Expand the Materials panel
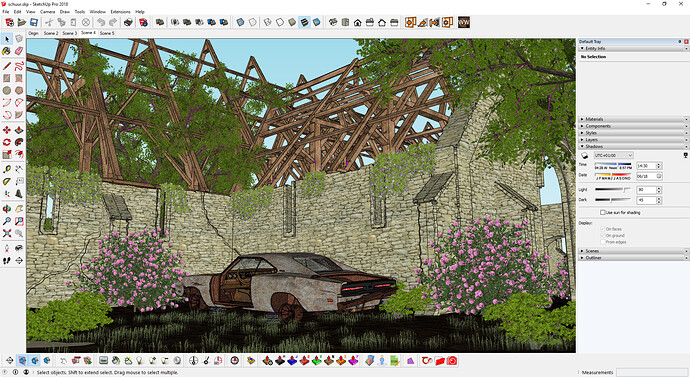 coord(633,119)
